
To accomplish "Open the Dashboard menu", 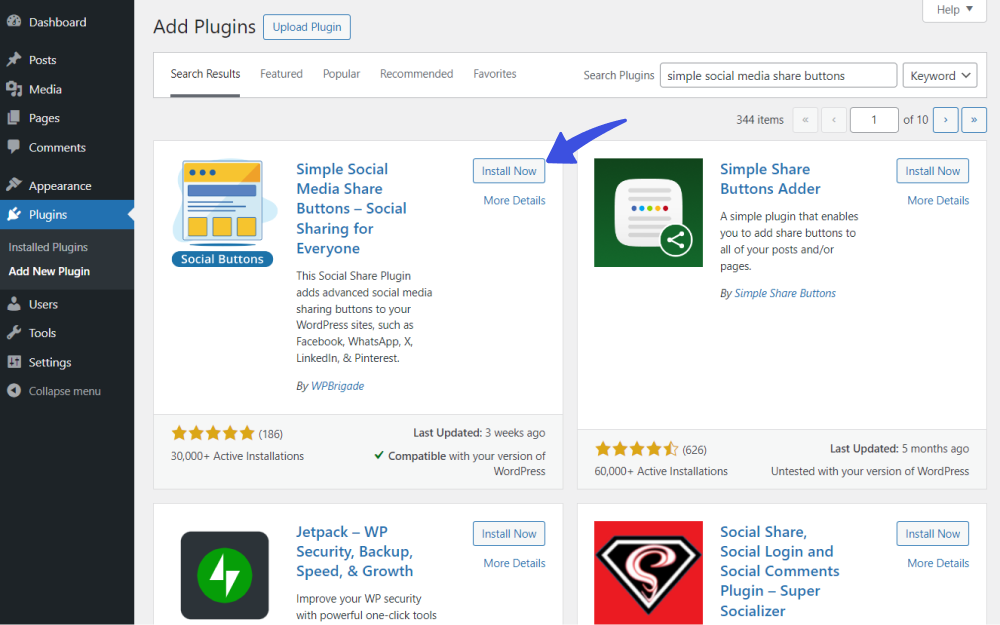I will pos(57,22).
